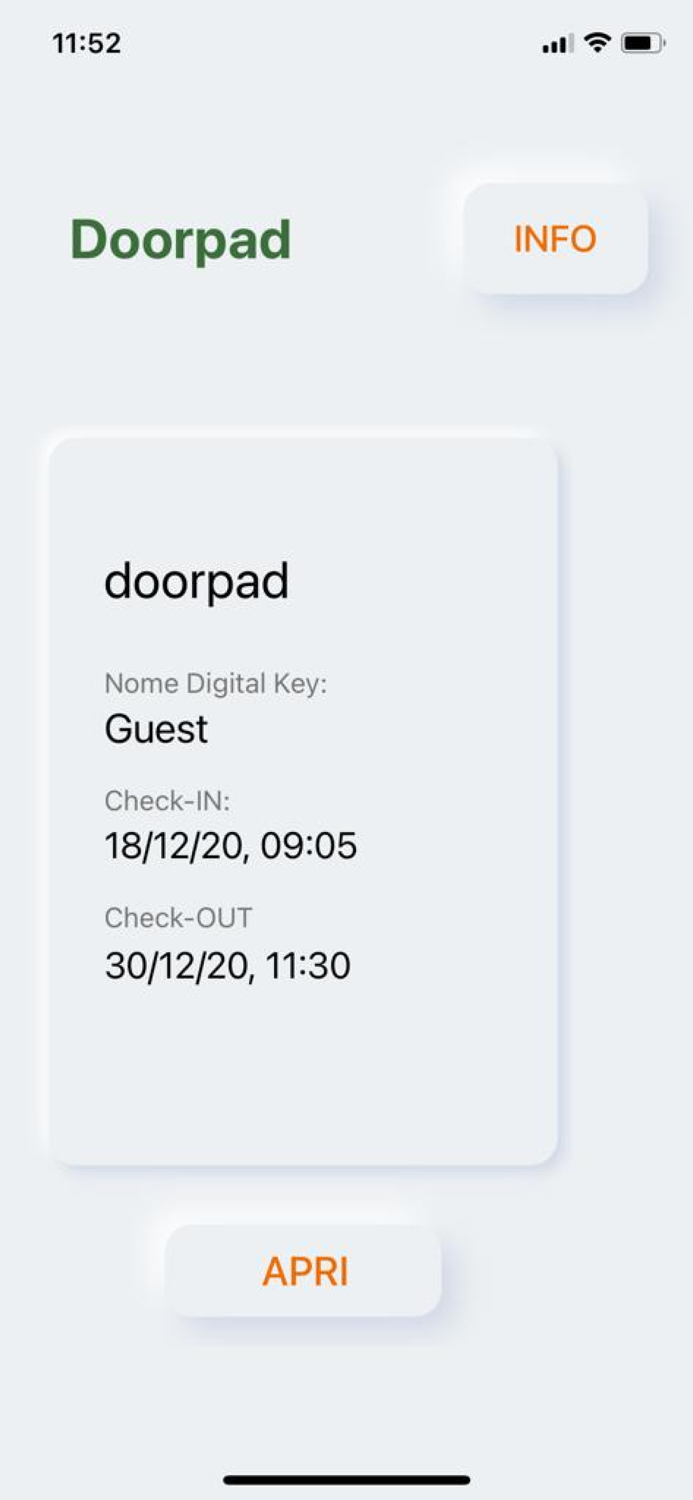Tap the clock showing 11:52

coord(87,42)
